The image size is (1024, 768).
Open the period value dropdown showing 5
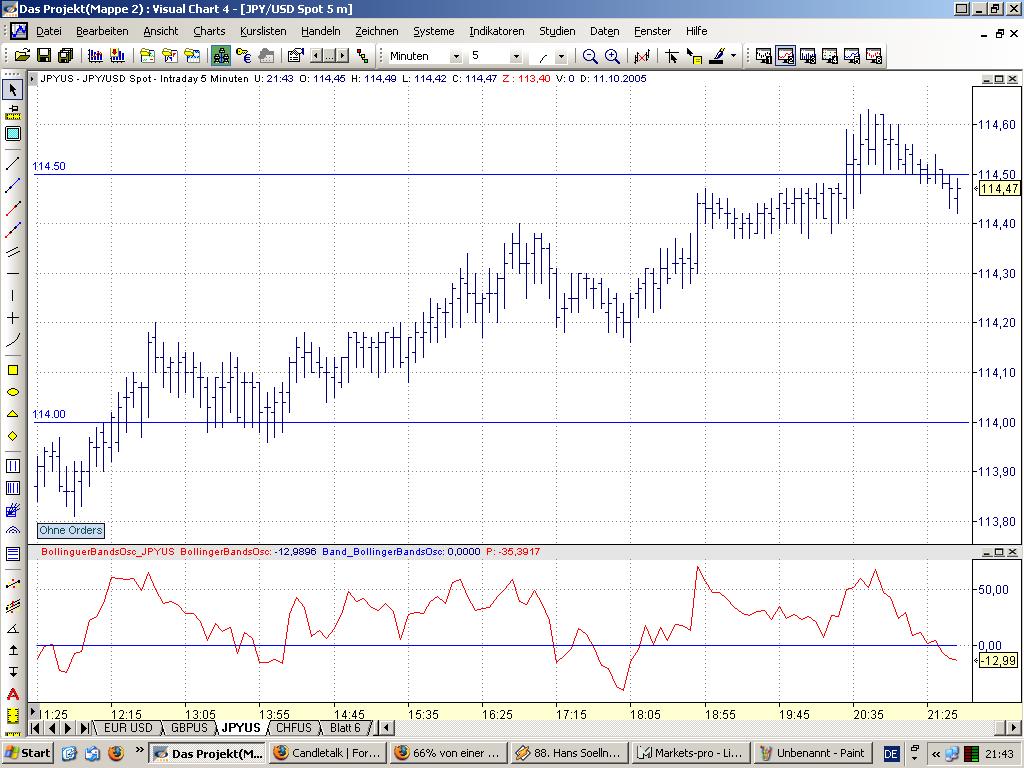tap(516, 57)
